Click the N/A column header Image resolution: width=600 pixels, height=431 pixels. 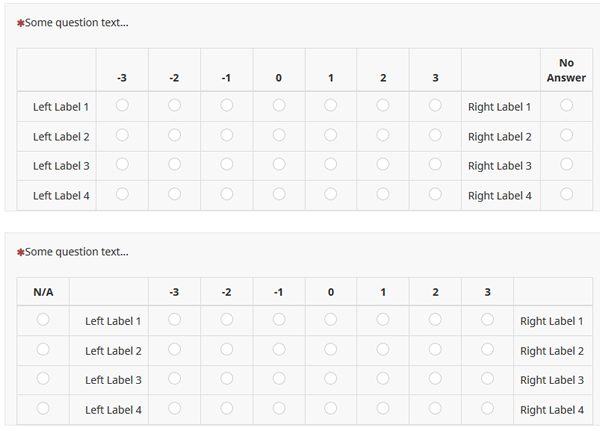(43, 292)
